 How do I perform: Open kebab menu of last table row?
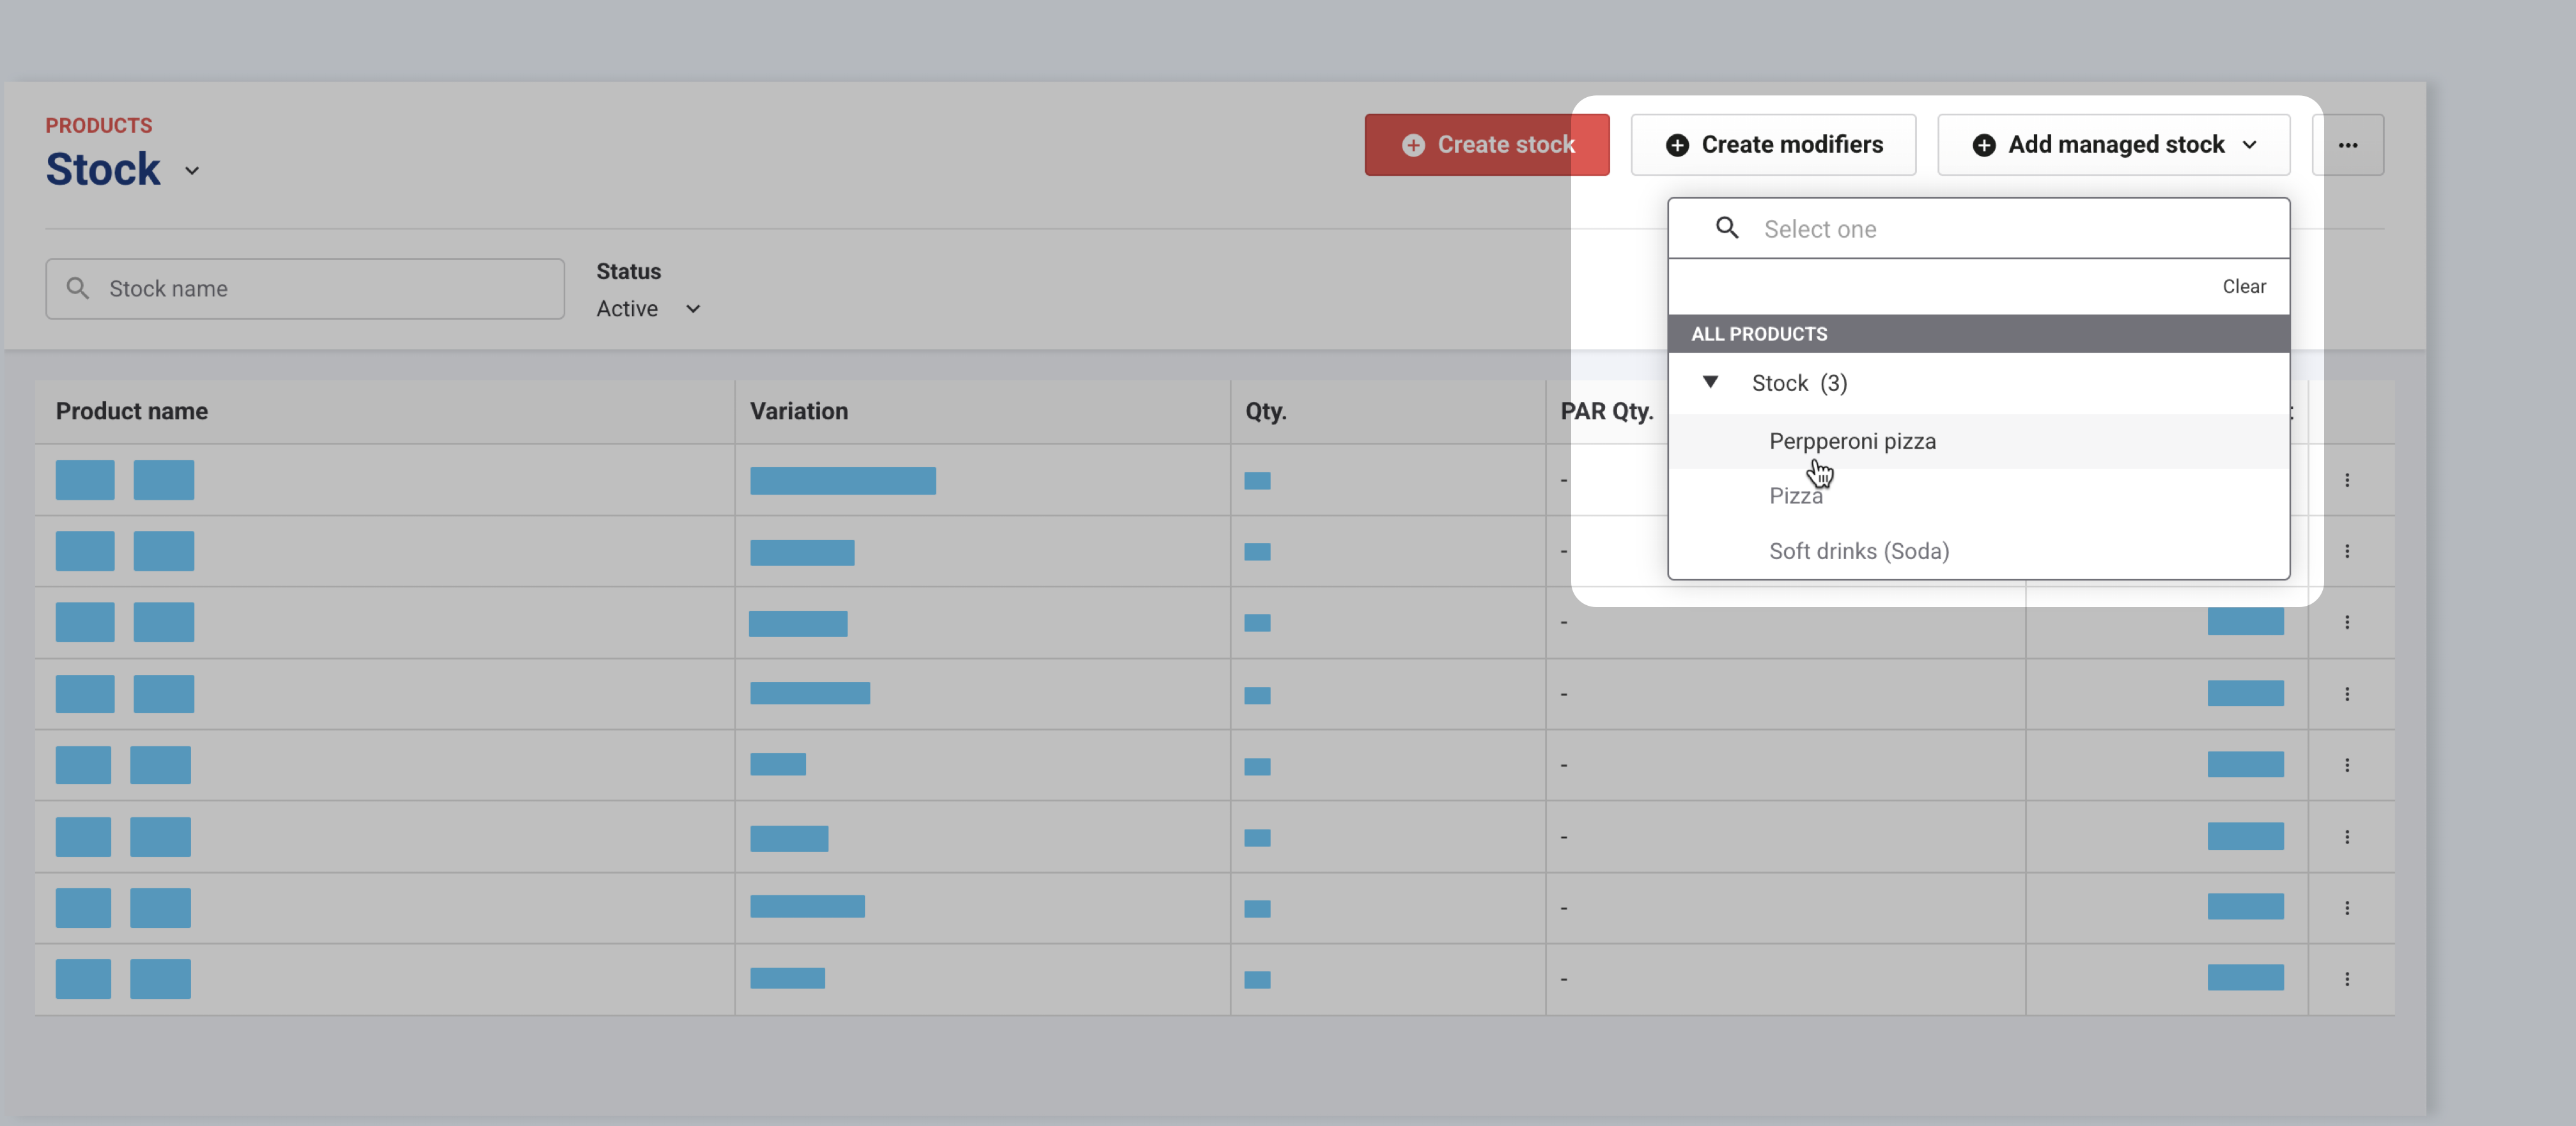point(2346,979)
